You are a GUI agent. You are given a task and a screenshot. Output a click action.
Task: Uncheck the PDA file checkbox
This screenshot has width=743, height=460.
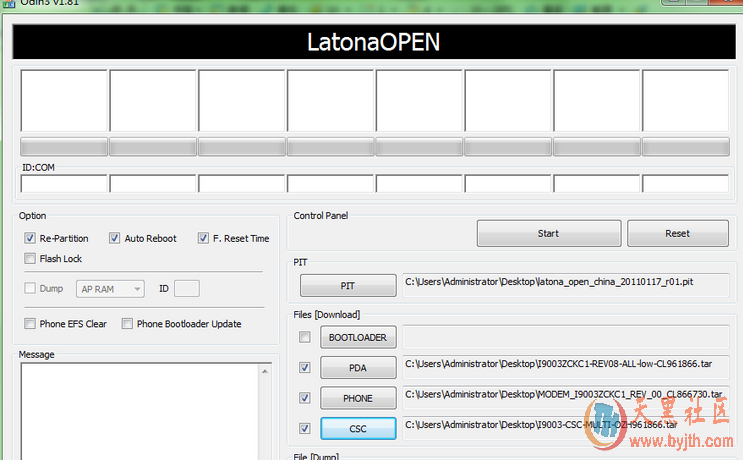tap(304, 368)
